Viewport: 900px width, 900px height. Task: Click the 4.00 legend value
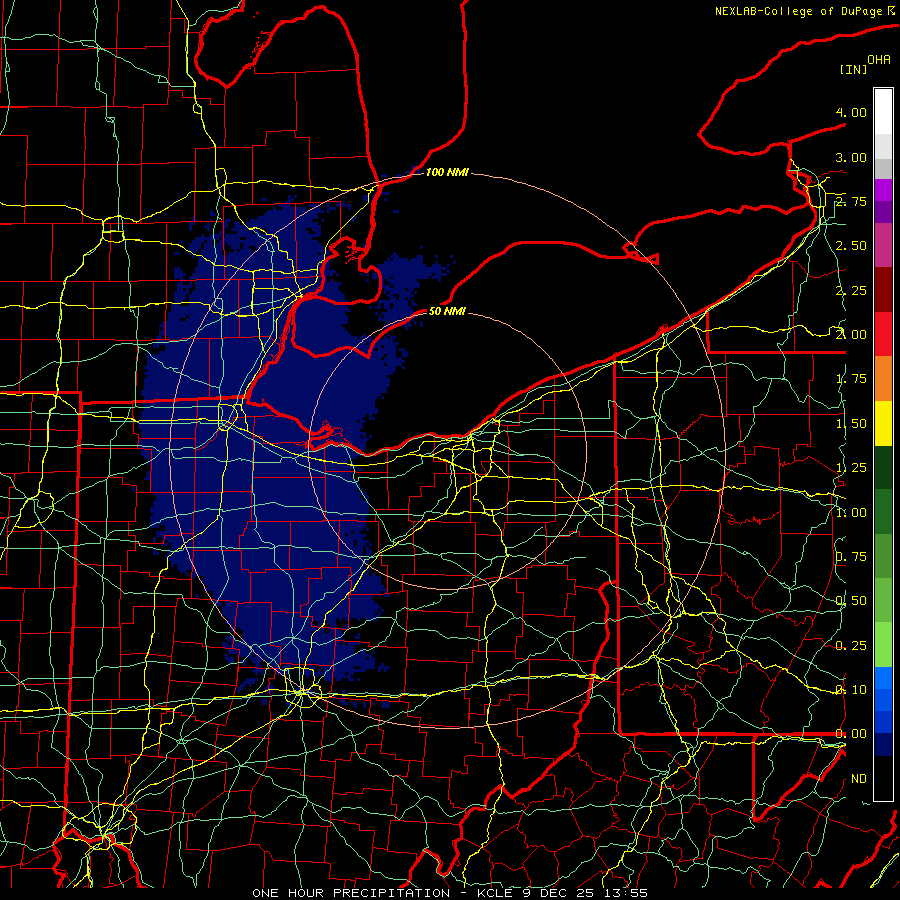pyautogui.click(x=851, y=112)
